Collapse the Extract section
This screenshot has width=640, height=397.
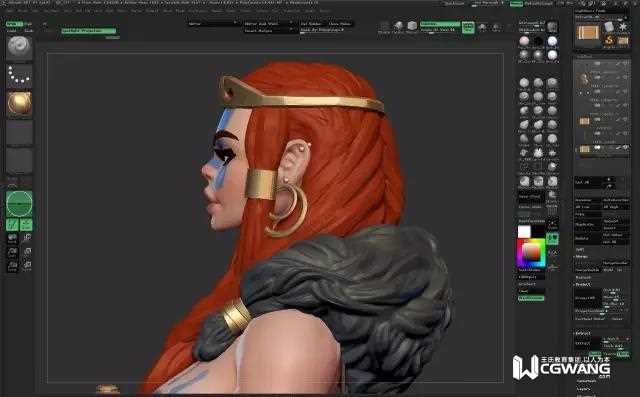point(582,333)
